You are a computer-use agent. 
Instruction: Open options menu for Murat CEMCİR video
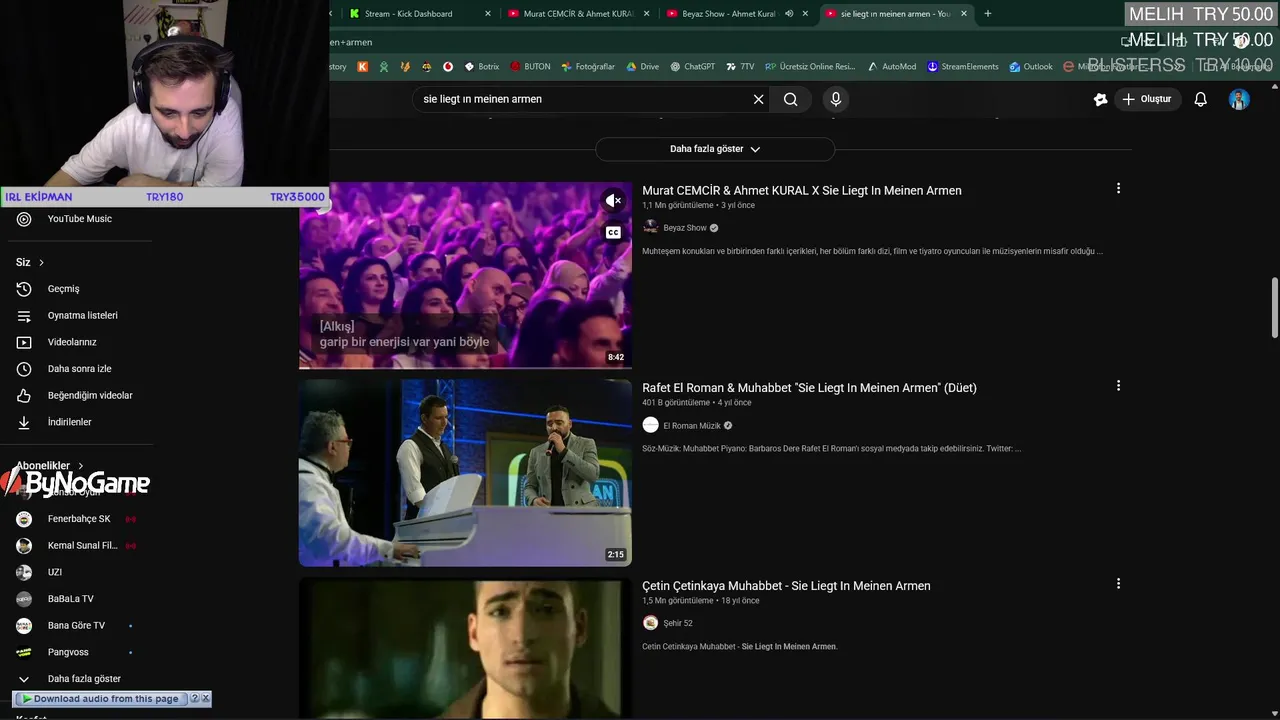[1118, 188]
